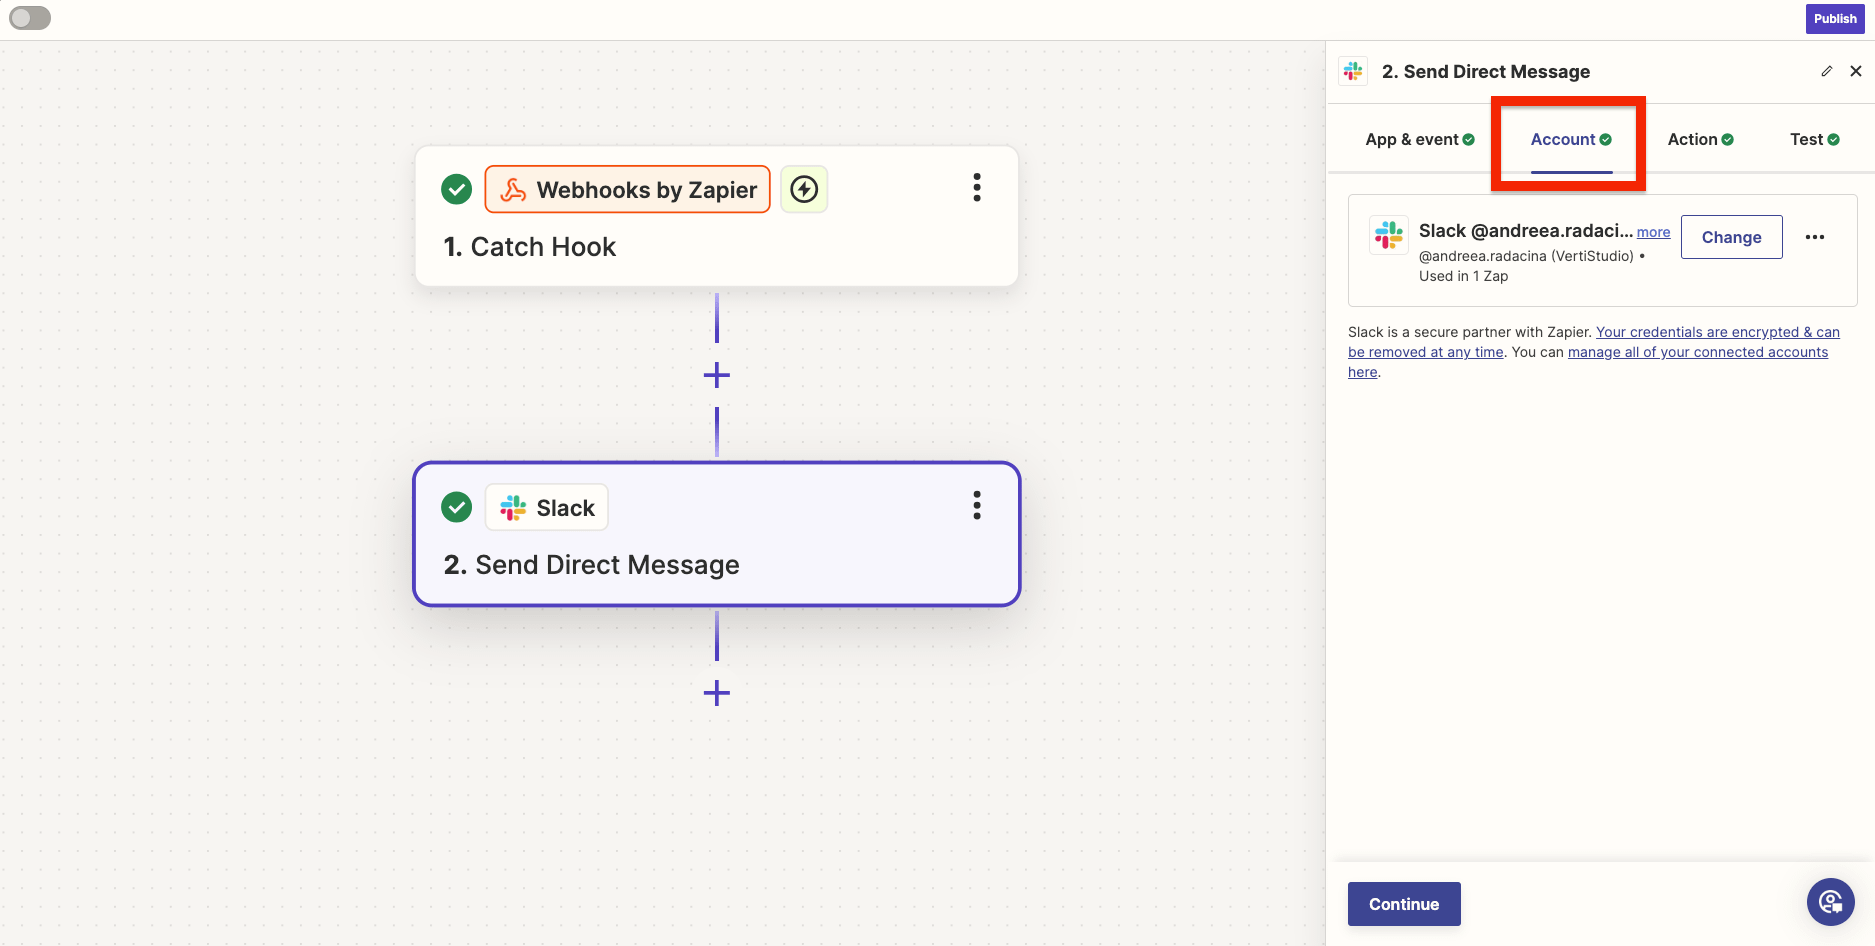Click the instant trigger lightning icon
Image resolution: width=1875 pixels, height=946 pixels.
(804, 189)
